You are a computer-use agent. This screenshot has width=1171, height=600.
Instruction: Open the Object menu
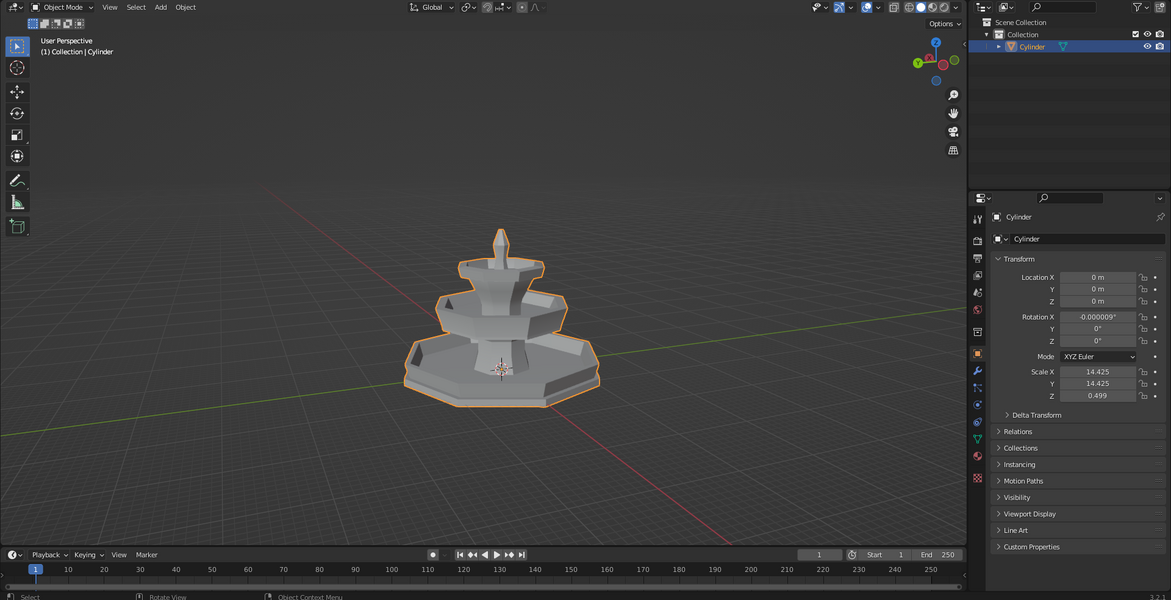pyautogui.click(x=185, y=7)
